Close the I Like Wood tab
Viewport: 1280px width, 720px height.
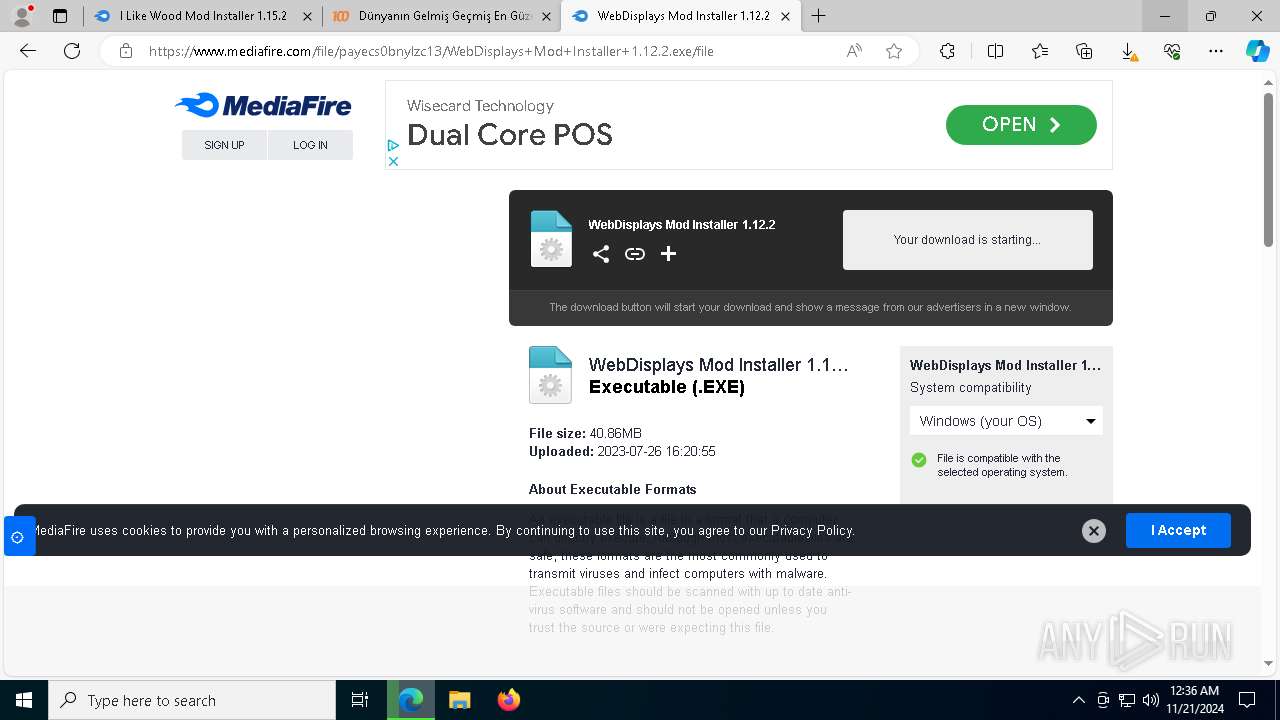pos(307,16)
